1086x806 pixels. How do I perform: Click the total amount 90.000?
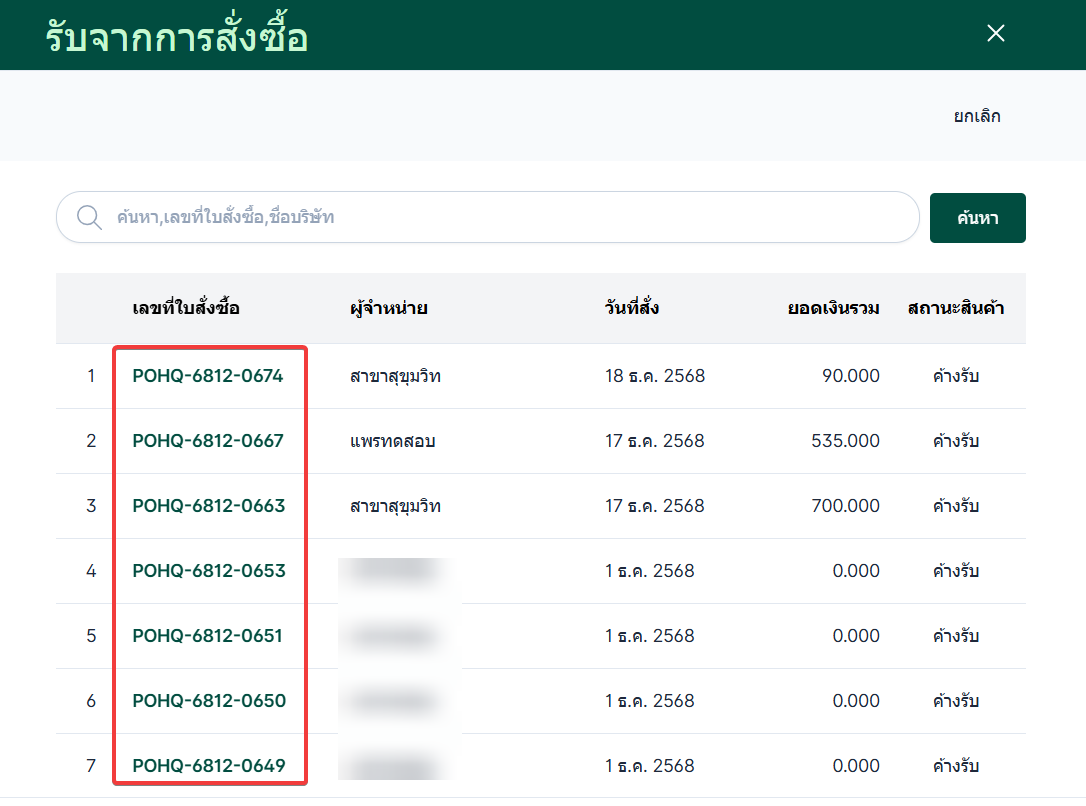pos(851,376)
